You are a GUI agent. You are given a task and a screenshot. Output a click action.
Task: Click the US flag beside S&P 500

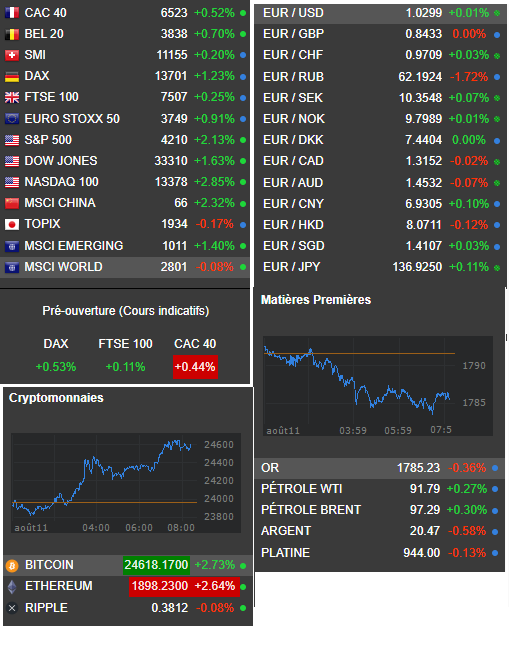click(12, 140)
